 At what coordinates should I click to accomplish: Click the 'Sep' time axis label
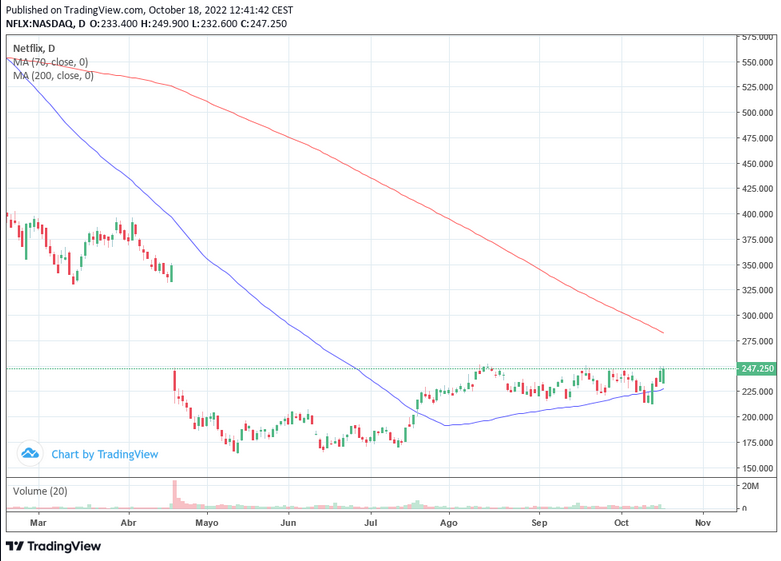coord(539,523)
